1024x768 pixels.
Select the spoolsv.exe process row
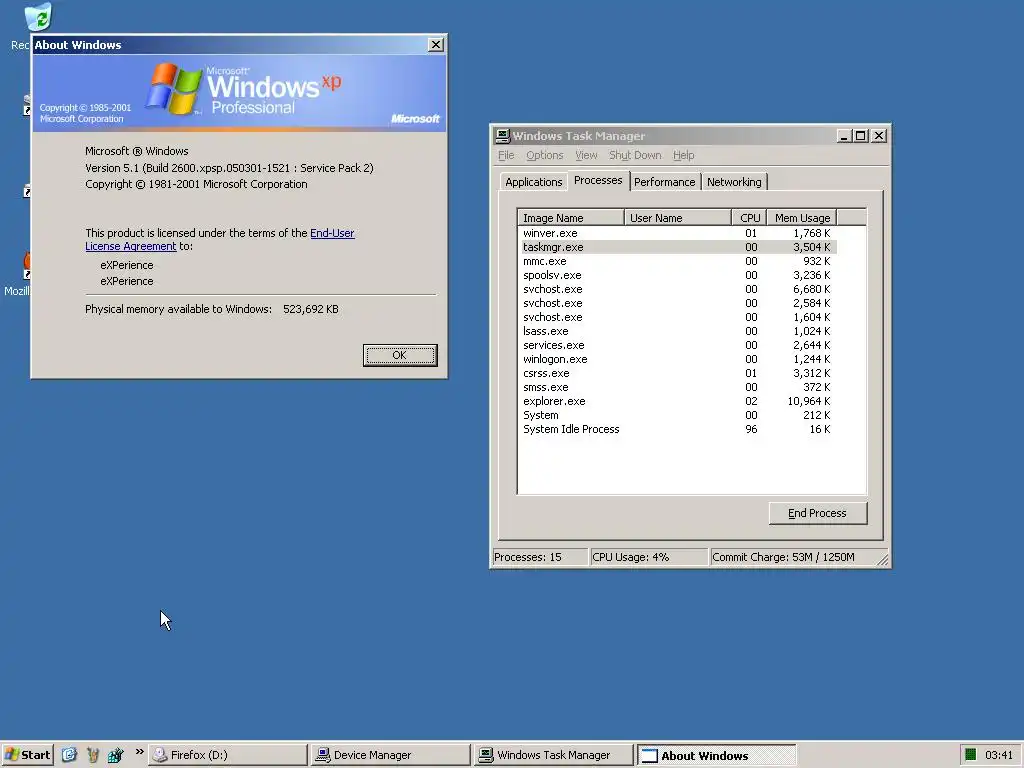click(677, 276)
